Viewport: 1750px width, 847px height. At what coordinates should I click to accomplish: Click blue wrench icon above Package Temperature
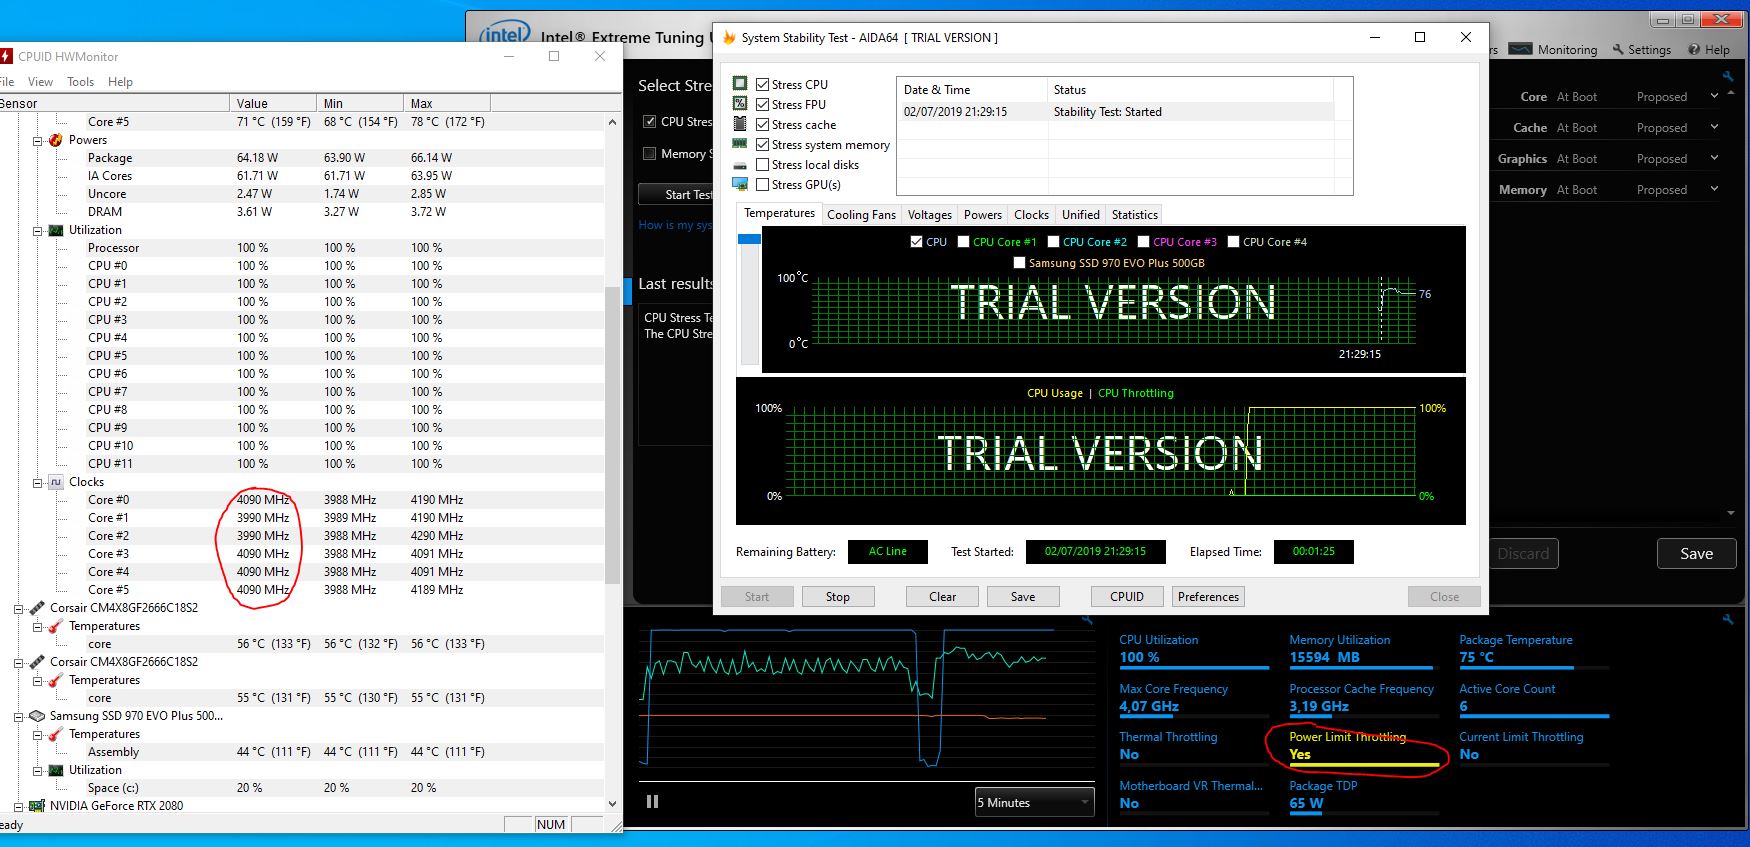(1727, 620)
